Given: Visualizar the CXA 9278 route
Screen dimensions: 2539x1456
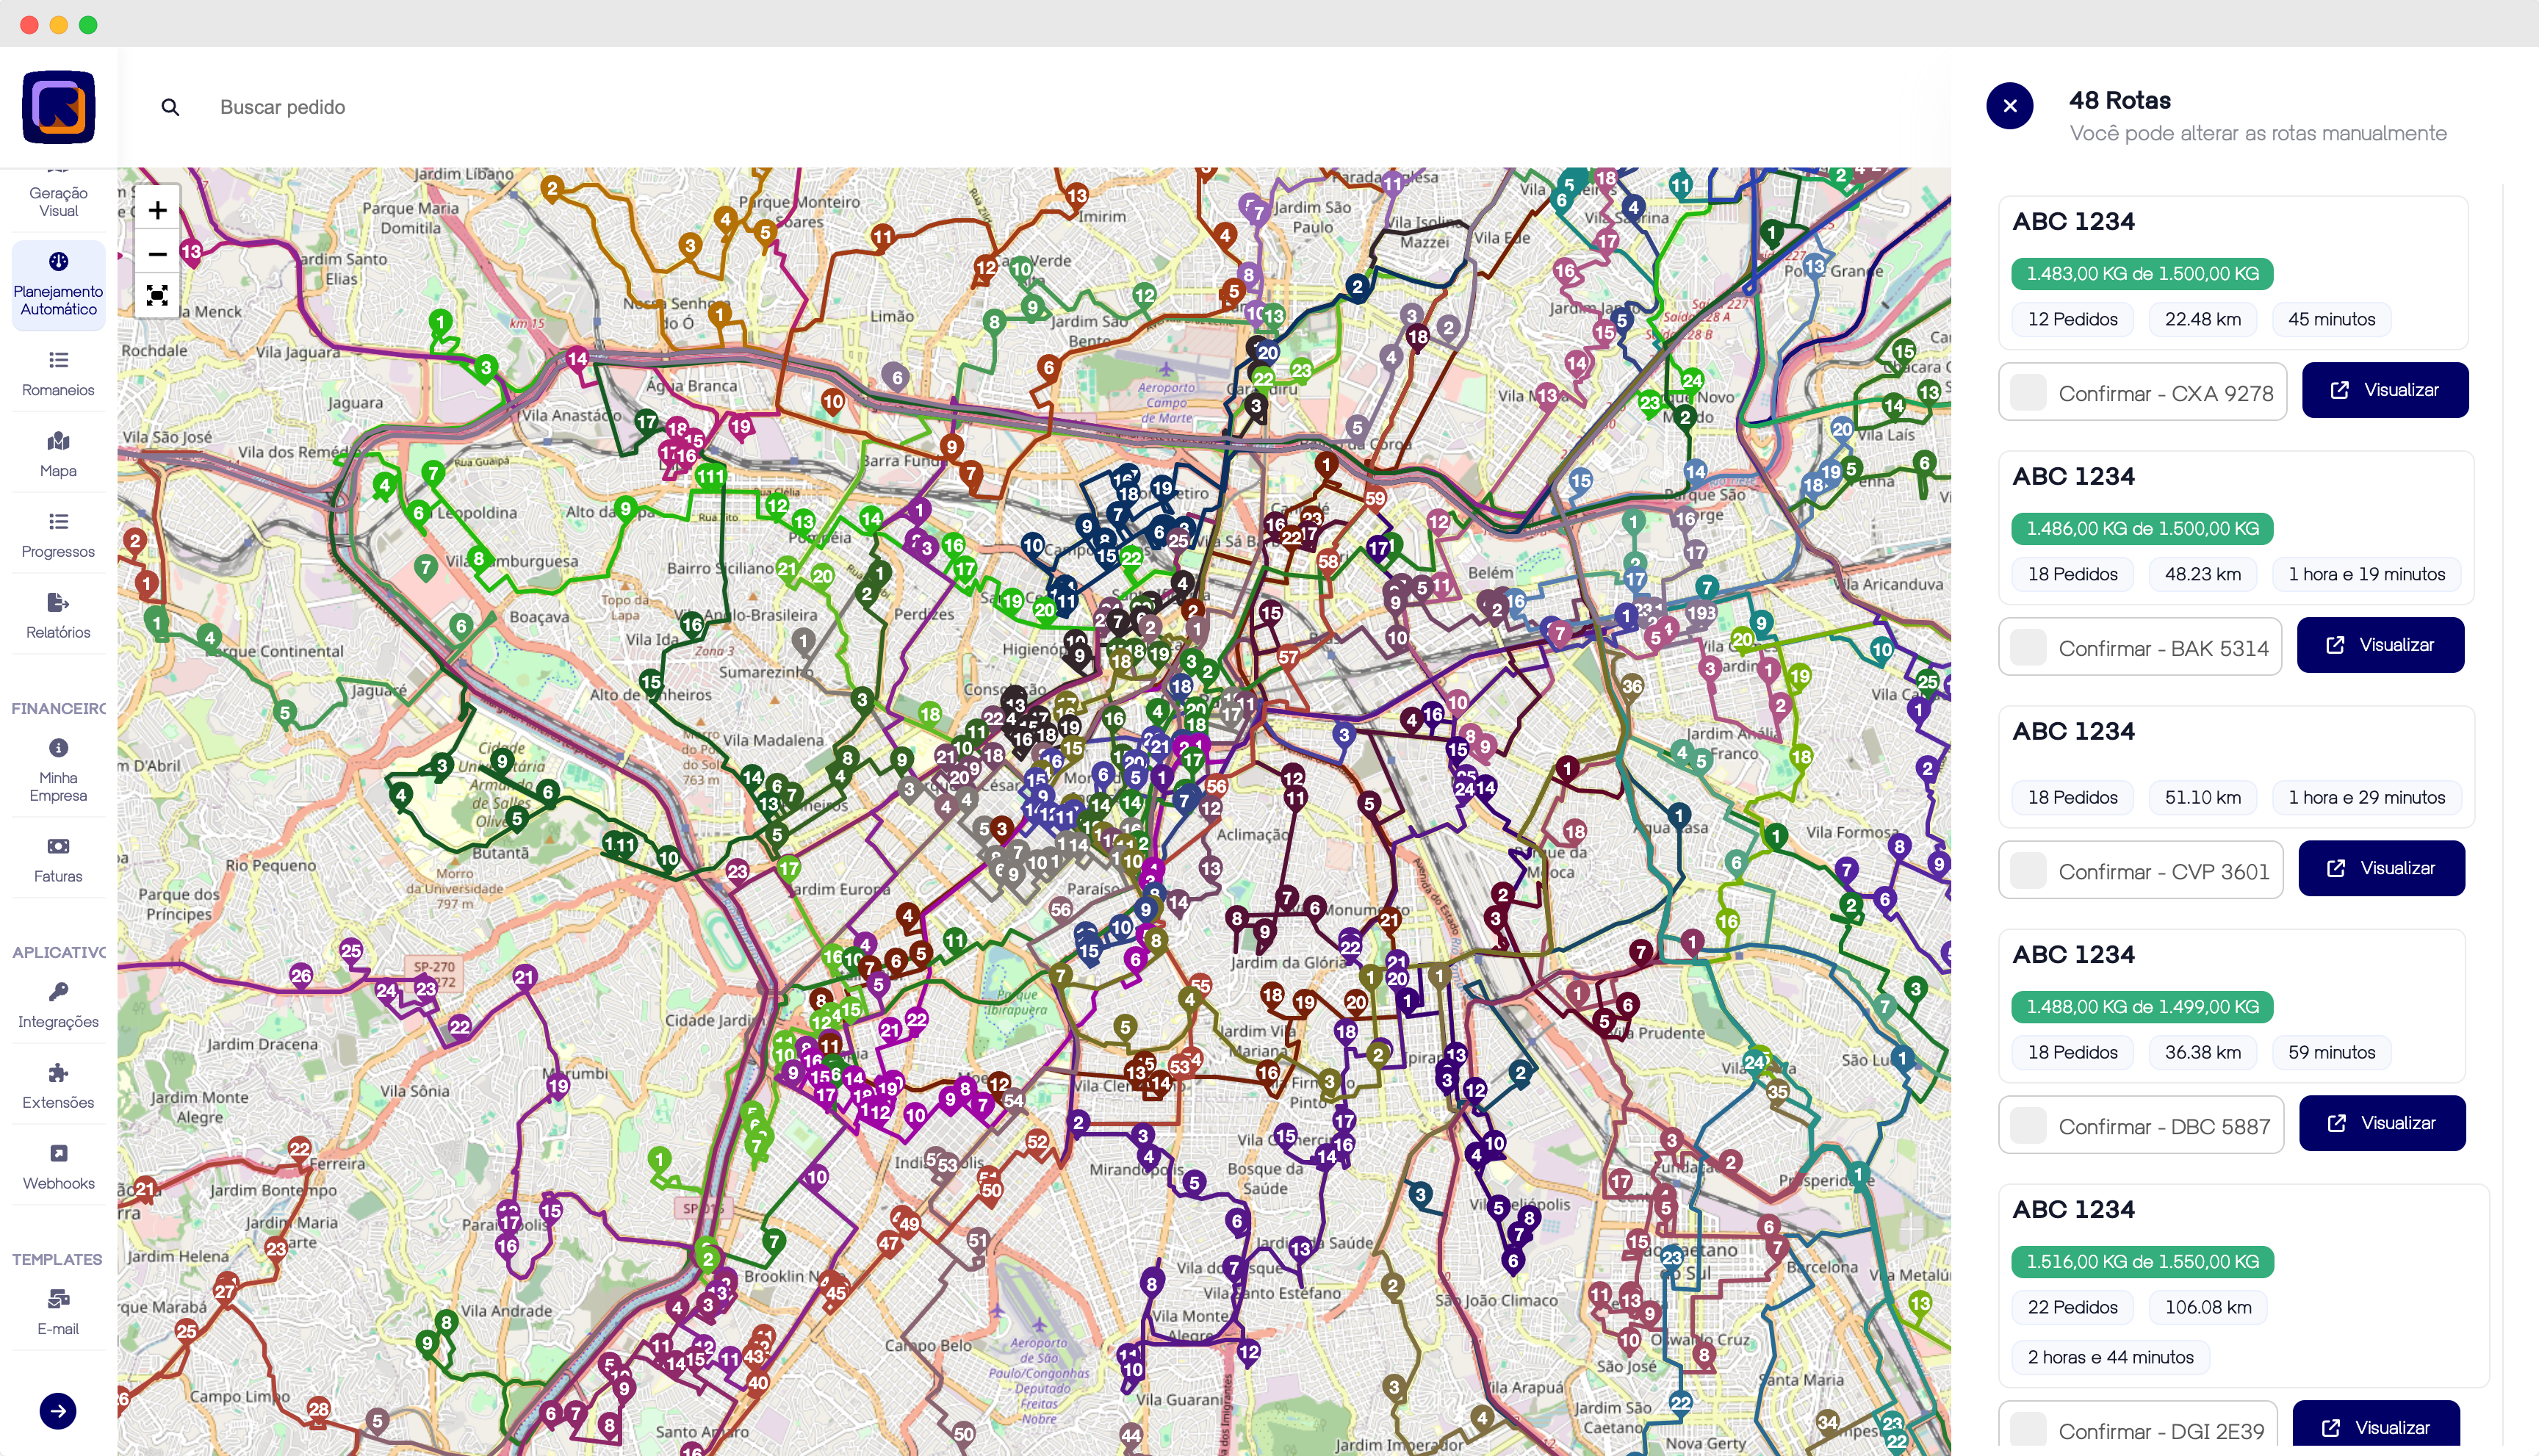Looking at the screenshot, I should pyautogui.click(x=2385, y=390).
